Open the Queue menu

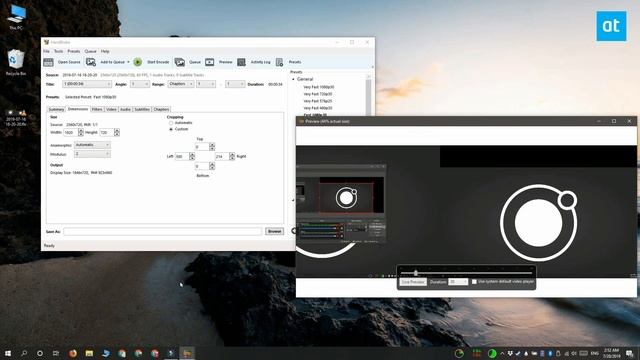click(90, 51)
